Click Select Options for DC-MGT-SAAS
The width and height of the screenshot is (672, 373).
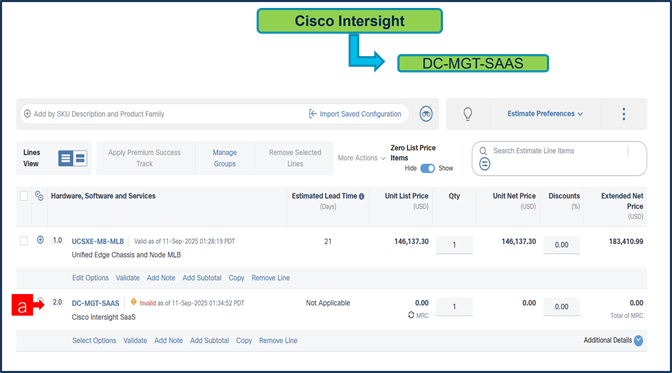pyautogui.click(x=94, y=340)
